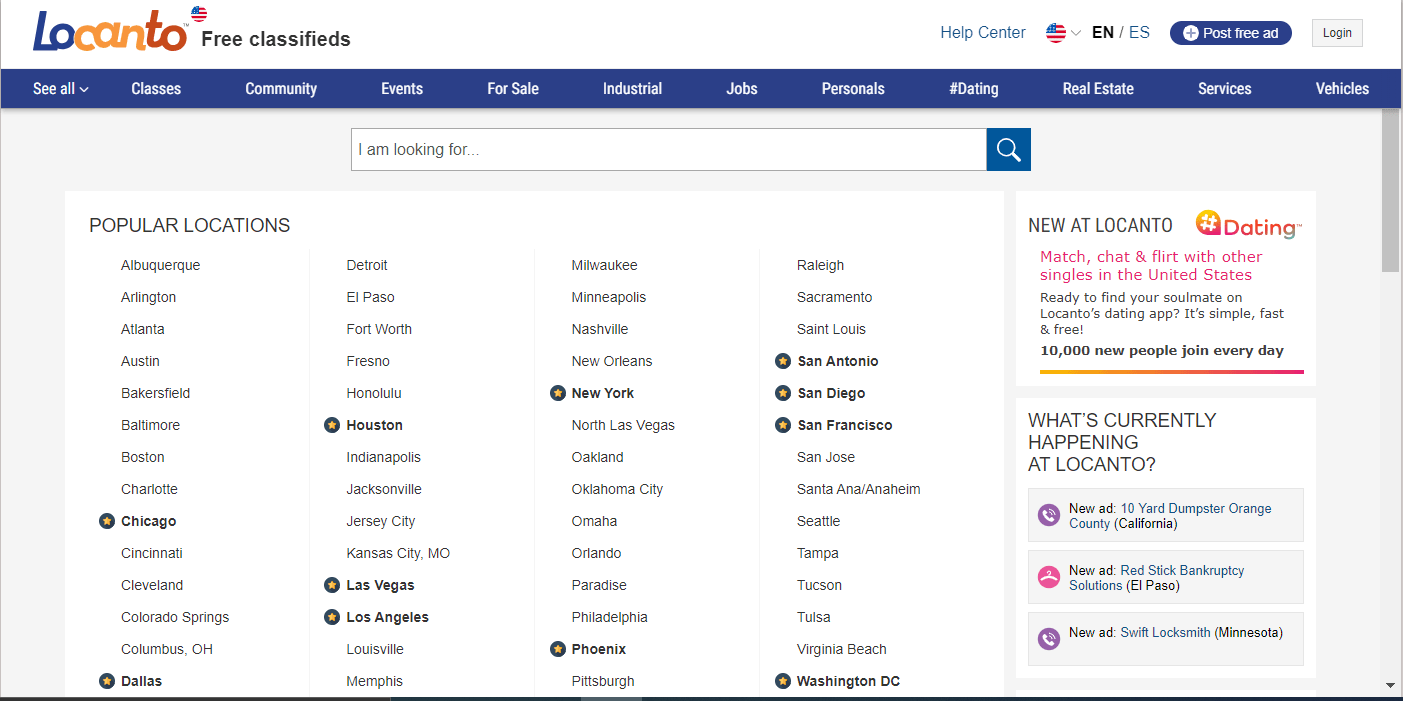Click the #Dating logo in sidebar

point(1249,225)
